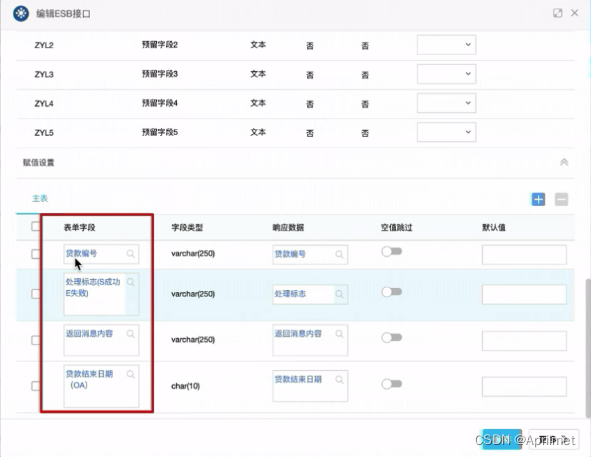Open the dropdown in the ZYL4 row
This screenshot has height=457, width=591.
pyautogui.click(x=446, y=103)
